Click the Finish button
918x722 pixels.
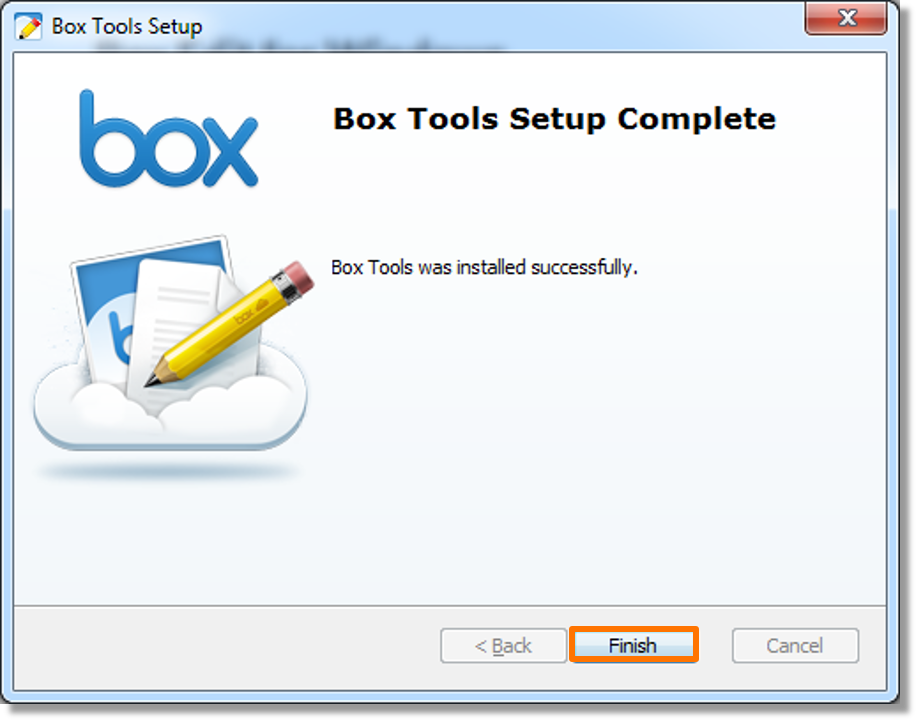[x=633, y=645]
